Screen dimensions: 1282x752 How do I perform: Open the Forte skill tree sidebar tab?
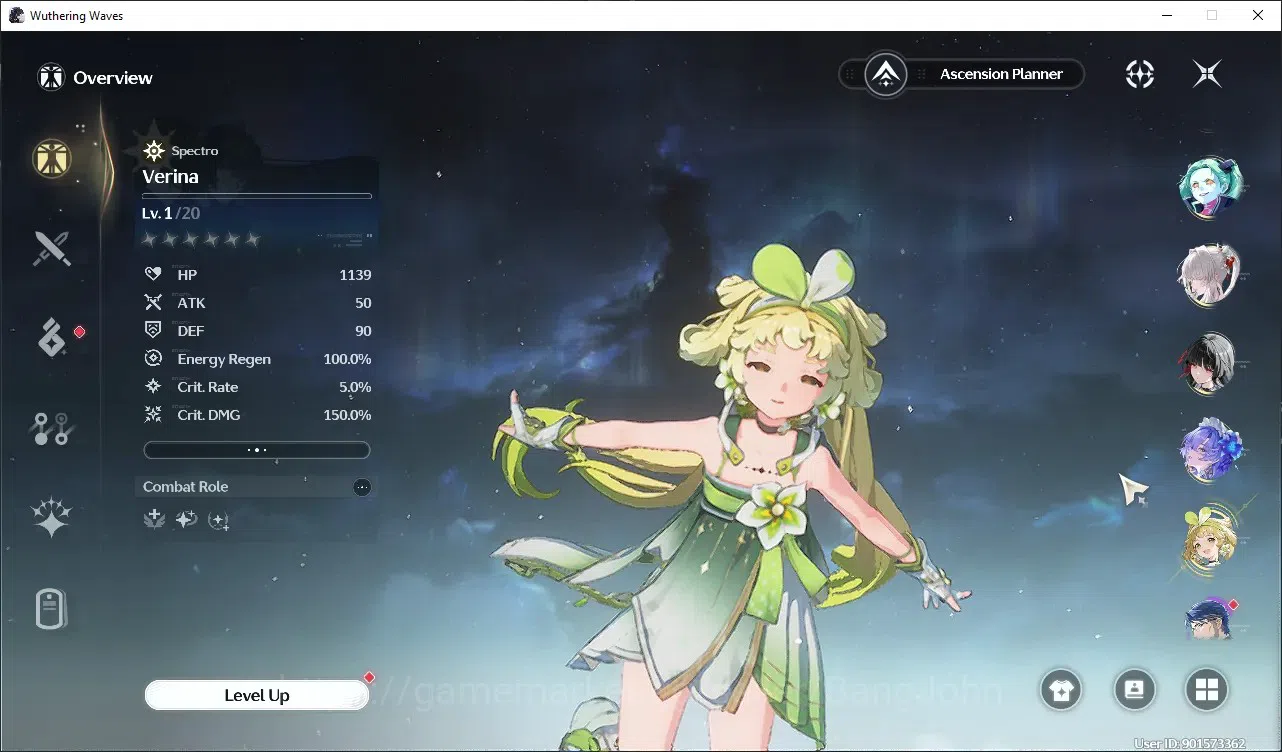tap(50, 428)
